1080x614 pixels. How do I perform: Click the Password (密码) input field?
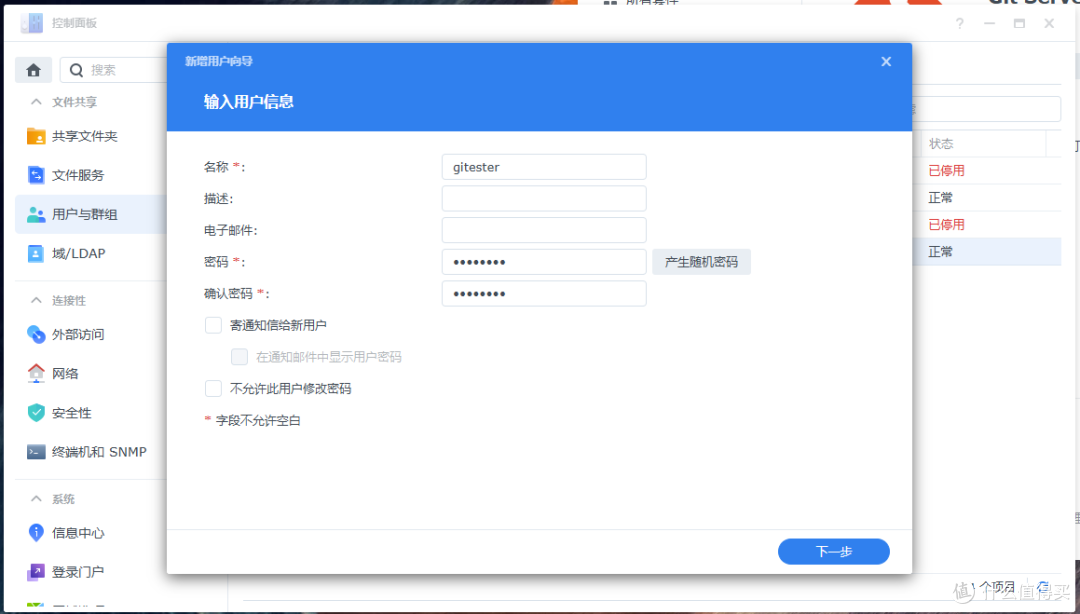pos(544,262)
